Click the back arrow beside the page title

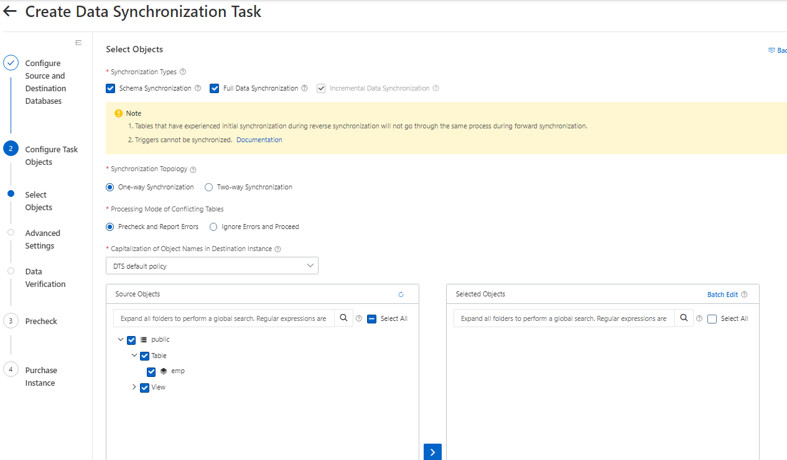[10, 12]
